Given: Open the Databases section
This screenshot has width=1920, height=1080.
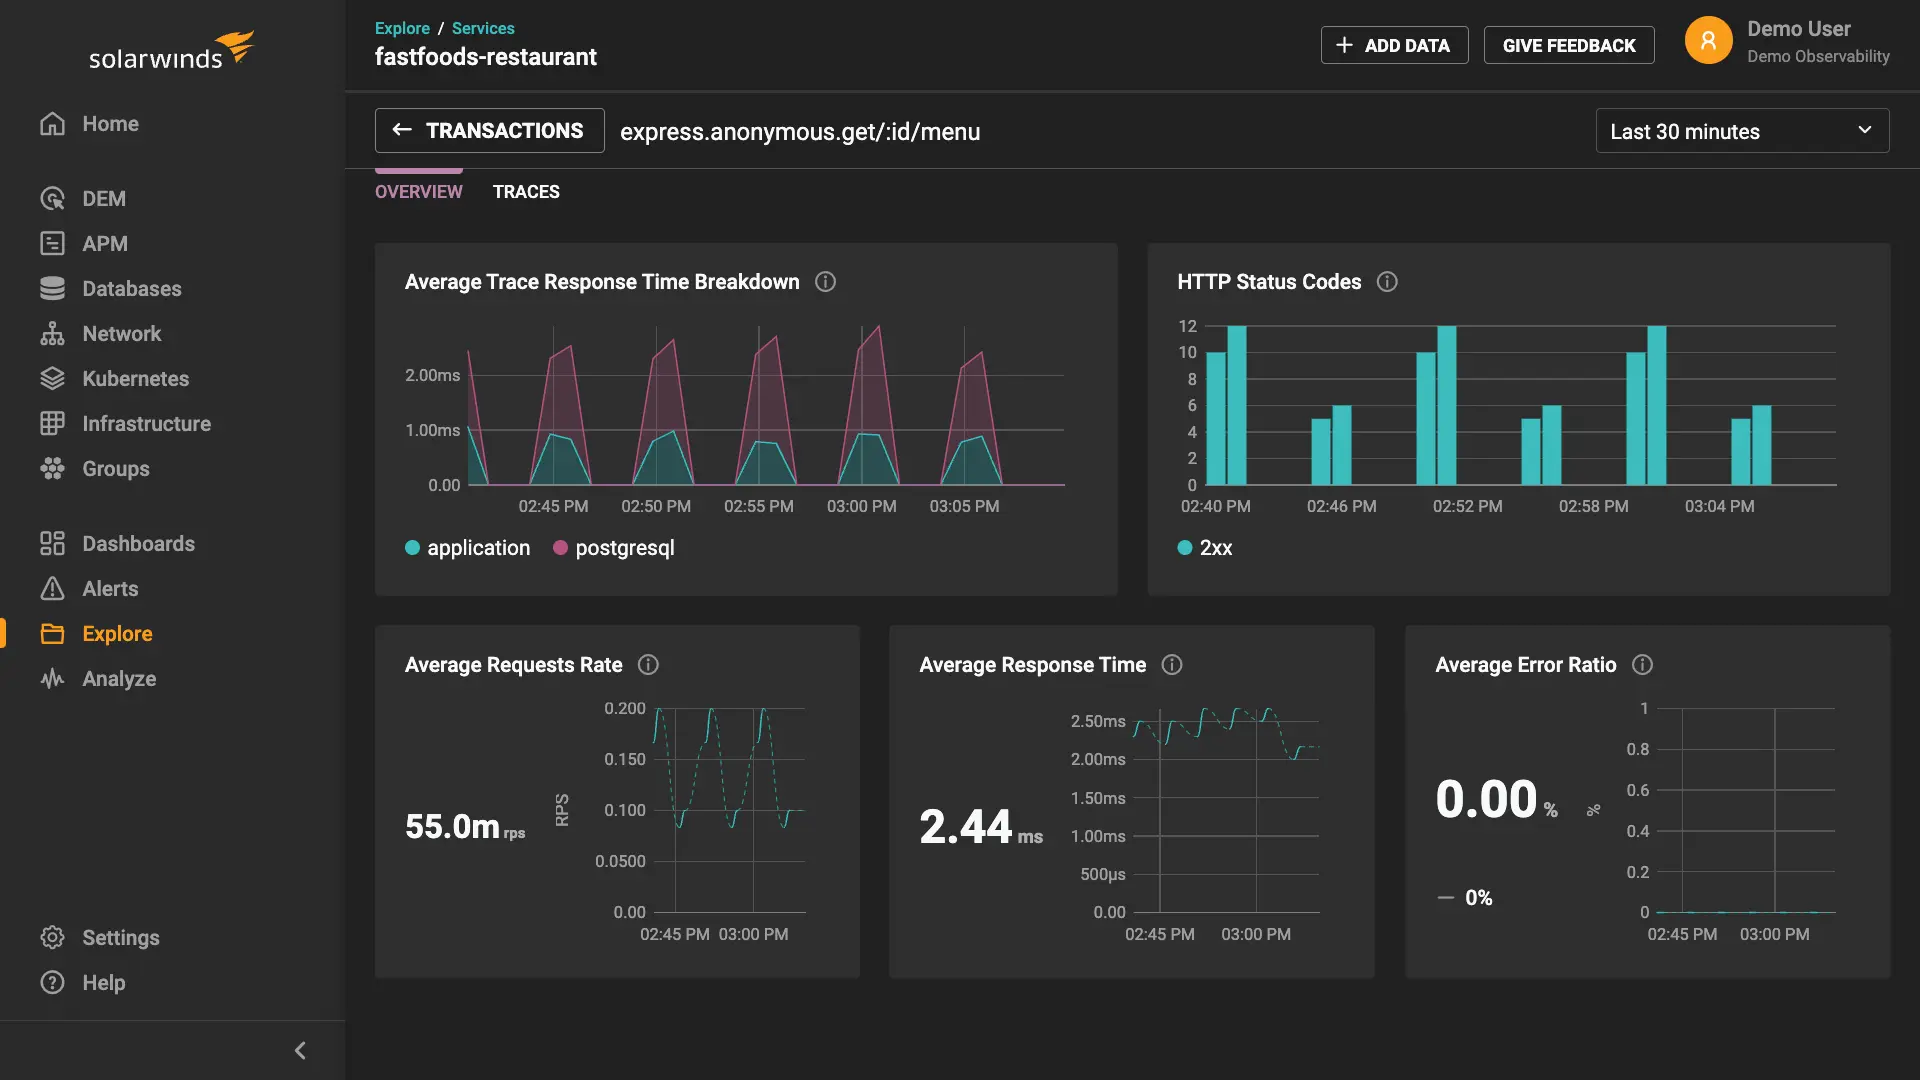Looking at the screenshot, I should 131,288.
